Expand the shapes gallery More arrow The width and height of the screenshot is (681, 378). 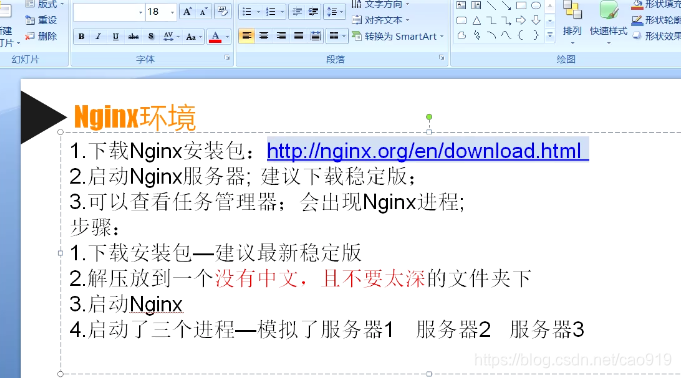coord(550,35)
